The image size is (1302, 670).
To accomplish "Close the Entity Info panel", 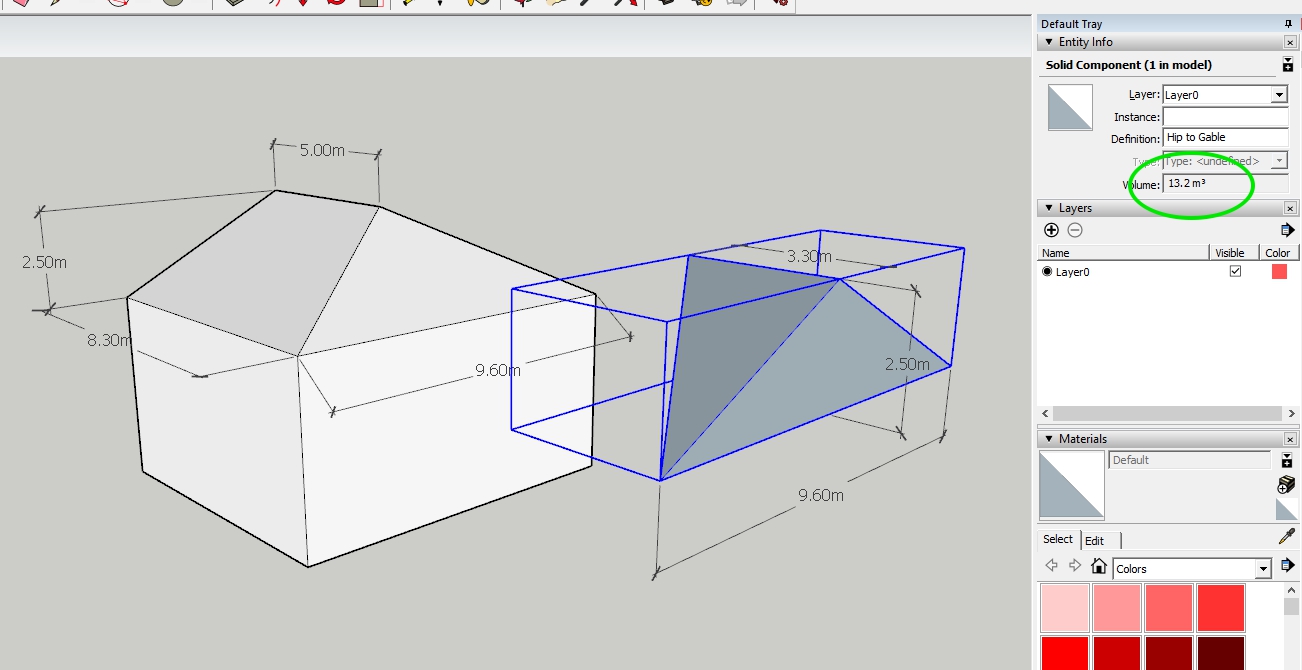I will (1290, 42).
